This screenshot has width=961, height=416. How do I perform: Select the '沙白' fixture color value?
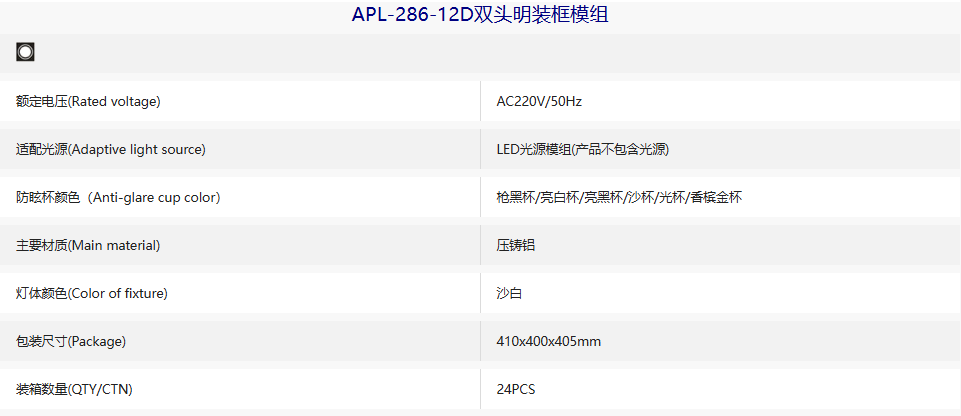pyautogui.click(x=509, y=293)
